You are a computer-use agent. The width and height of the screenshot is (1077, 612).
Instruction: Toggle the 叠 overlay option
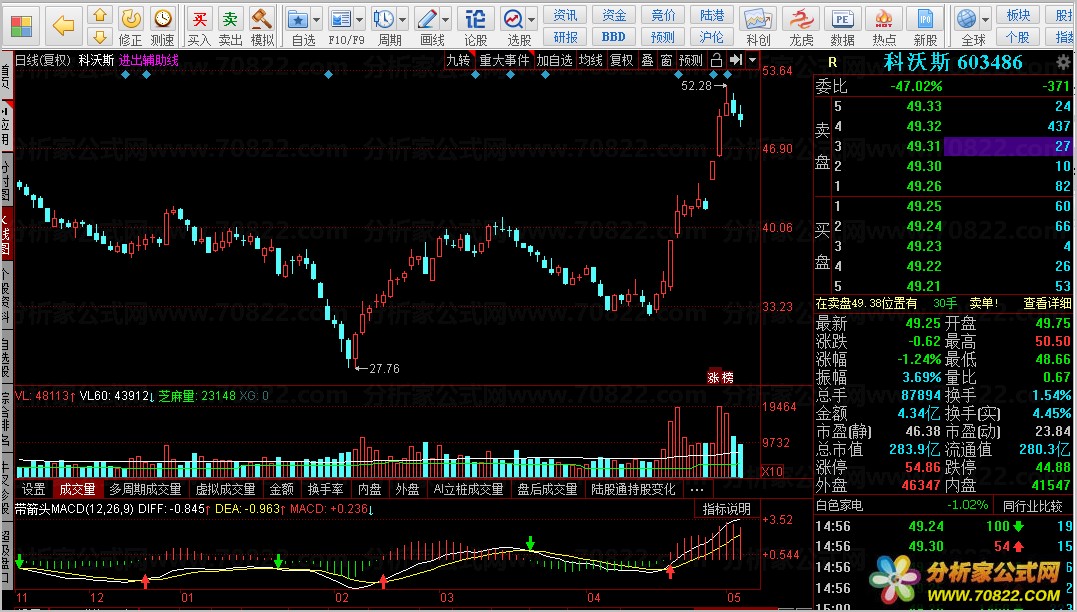click(647, 60)
